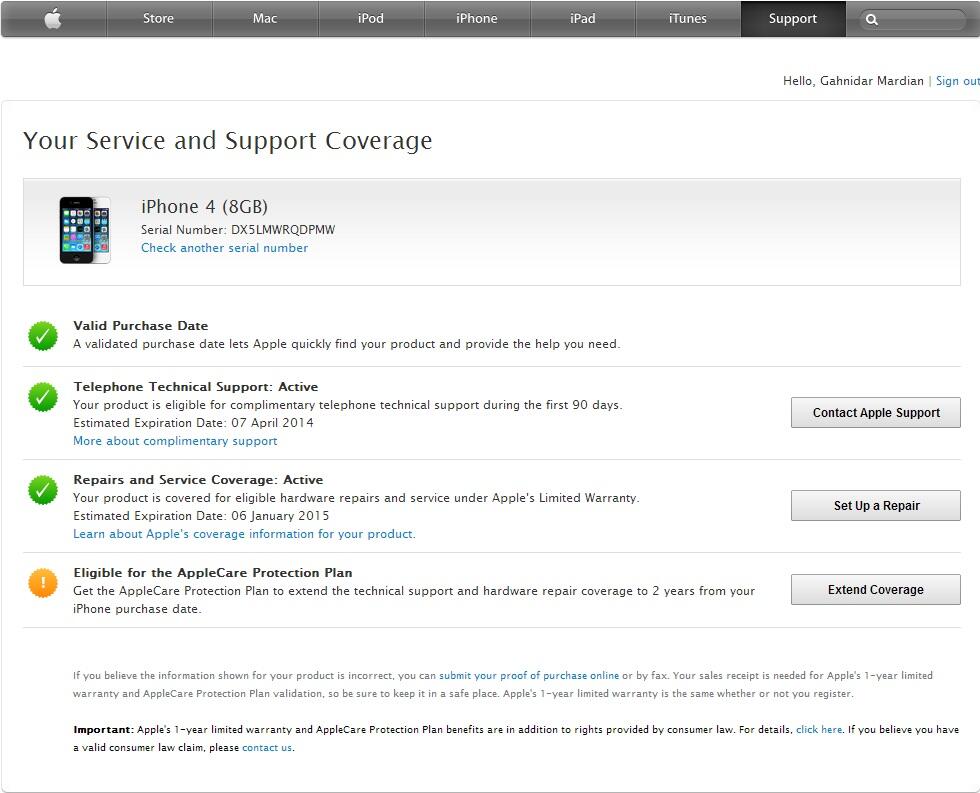Open the iTunes navigation item
Image resolution: width=980 pixels, height=793 pixels.
tap(688, 19)
